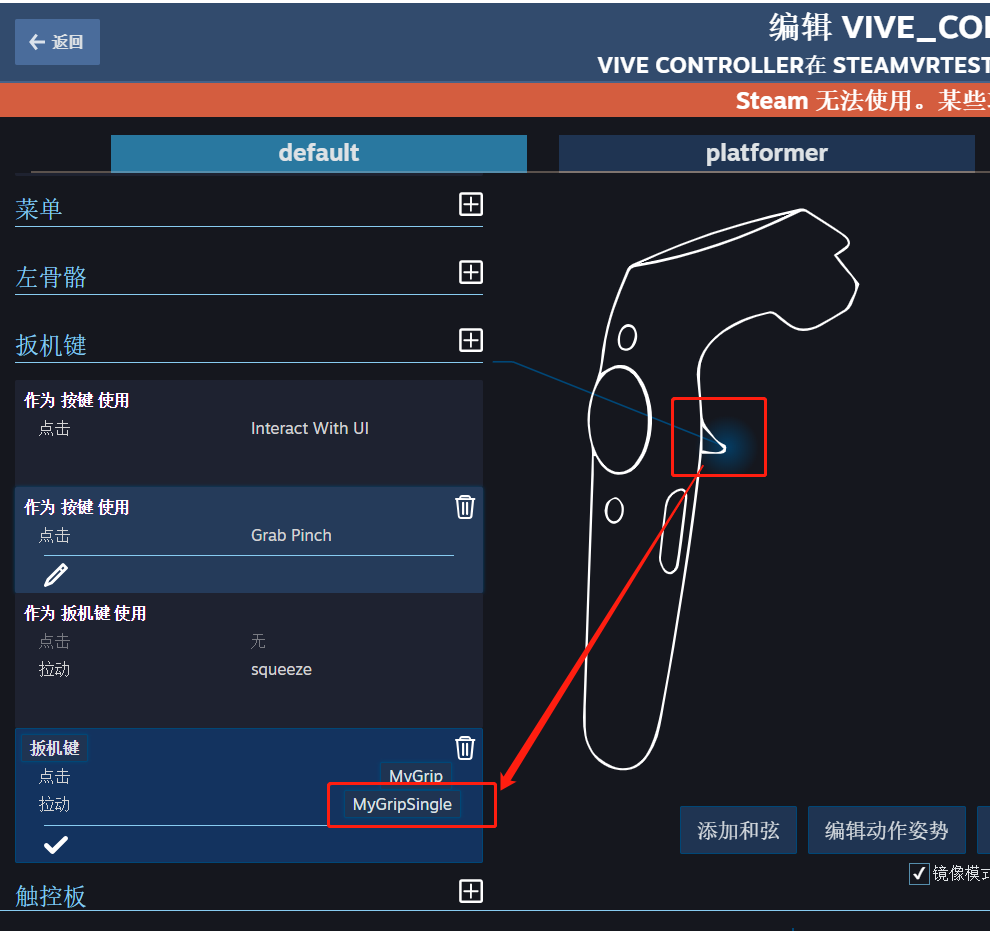Screen dimensions: 990x931
Task: Delete the MyGrip trigger binding
Action: (x=465, y=748)
